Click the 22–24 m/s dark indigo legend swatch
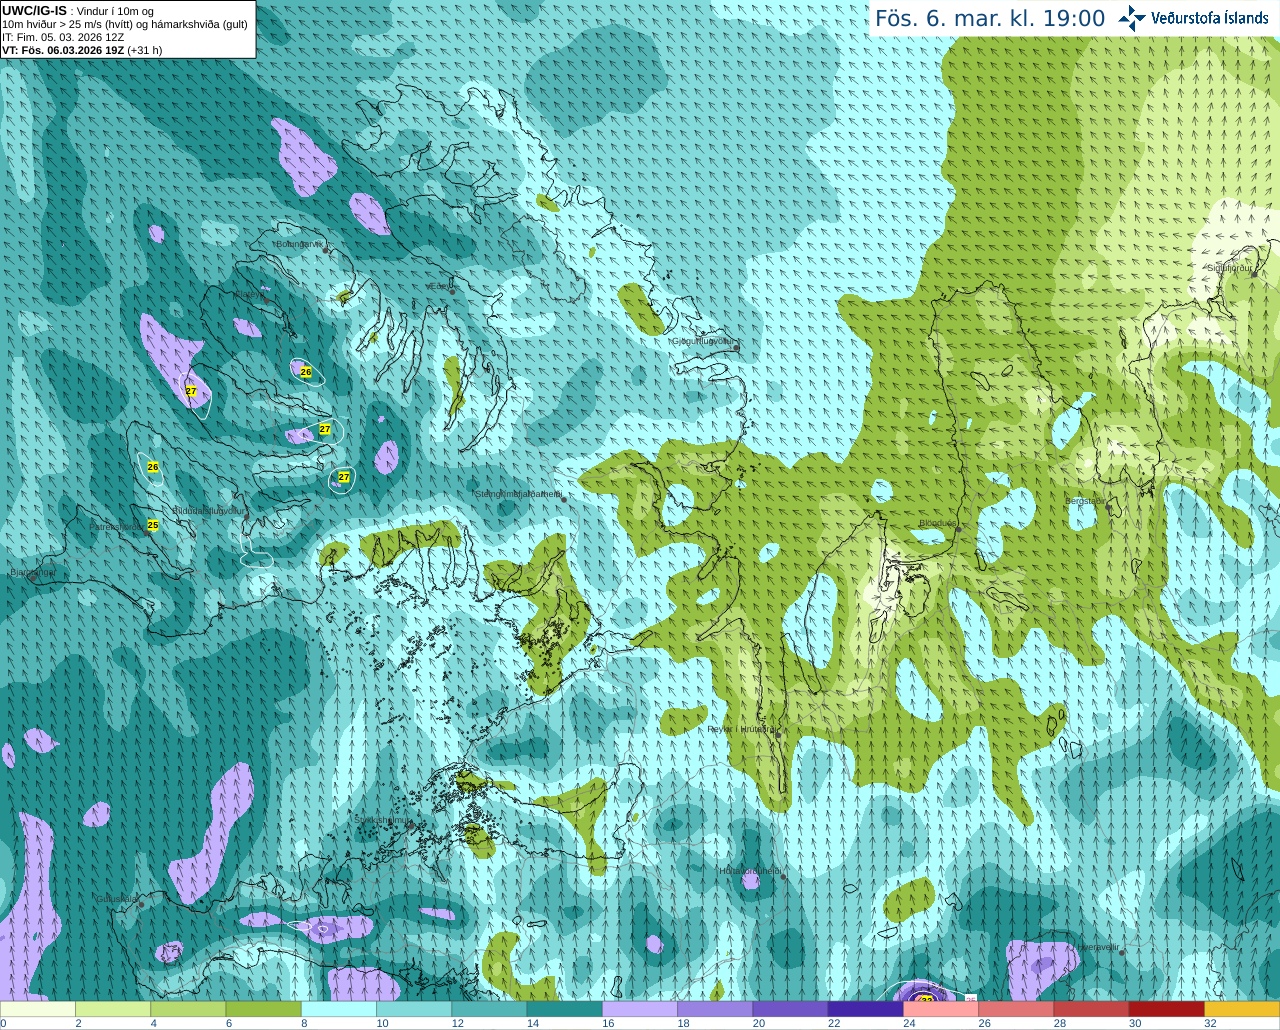The image size is (1280, 1030). (866, 1009)
